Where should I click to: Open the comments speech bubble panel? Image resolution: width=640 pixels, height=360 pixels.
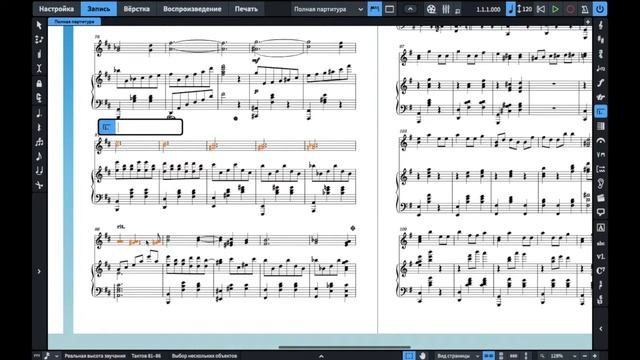tap(600, 212)
